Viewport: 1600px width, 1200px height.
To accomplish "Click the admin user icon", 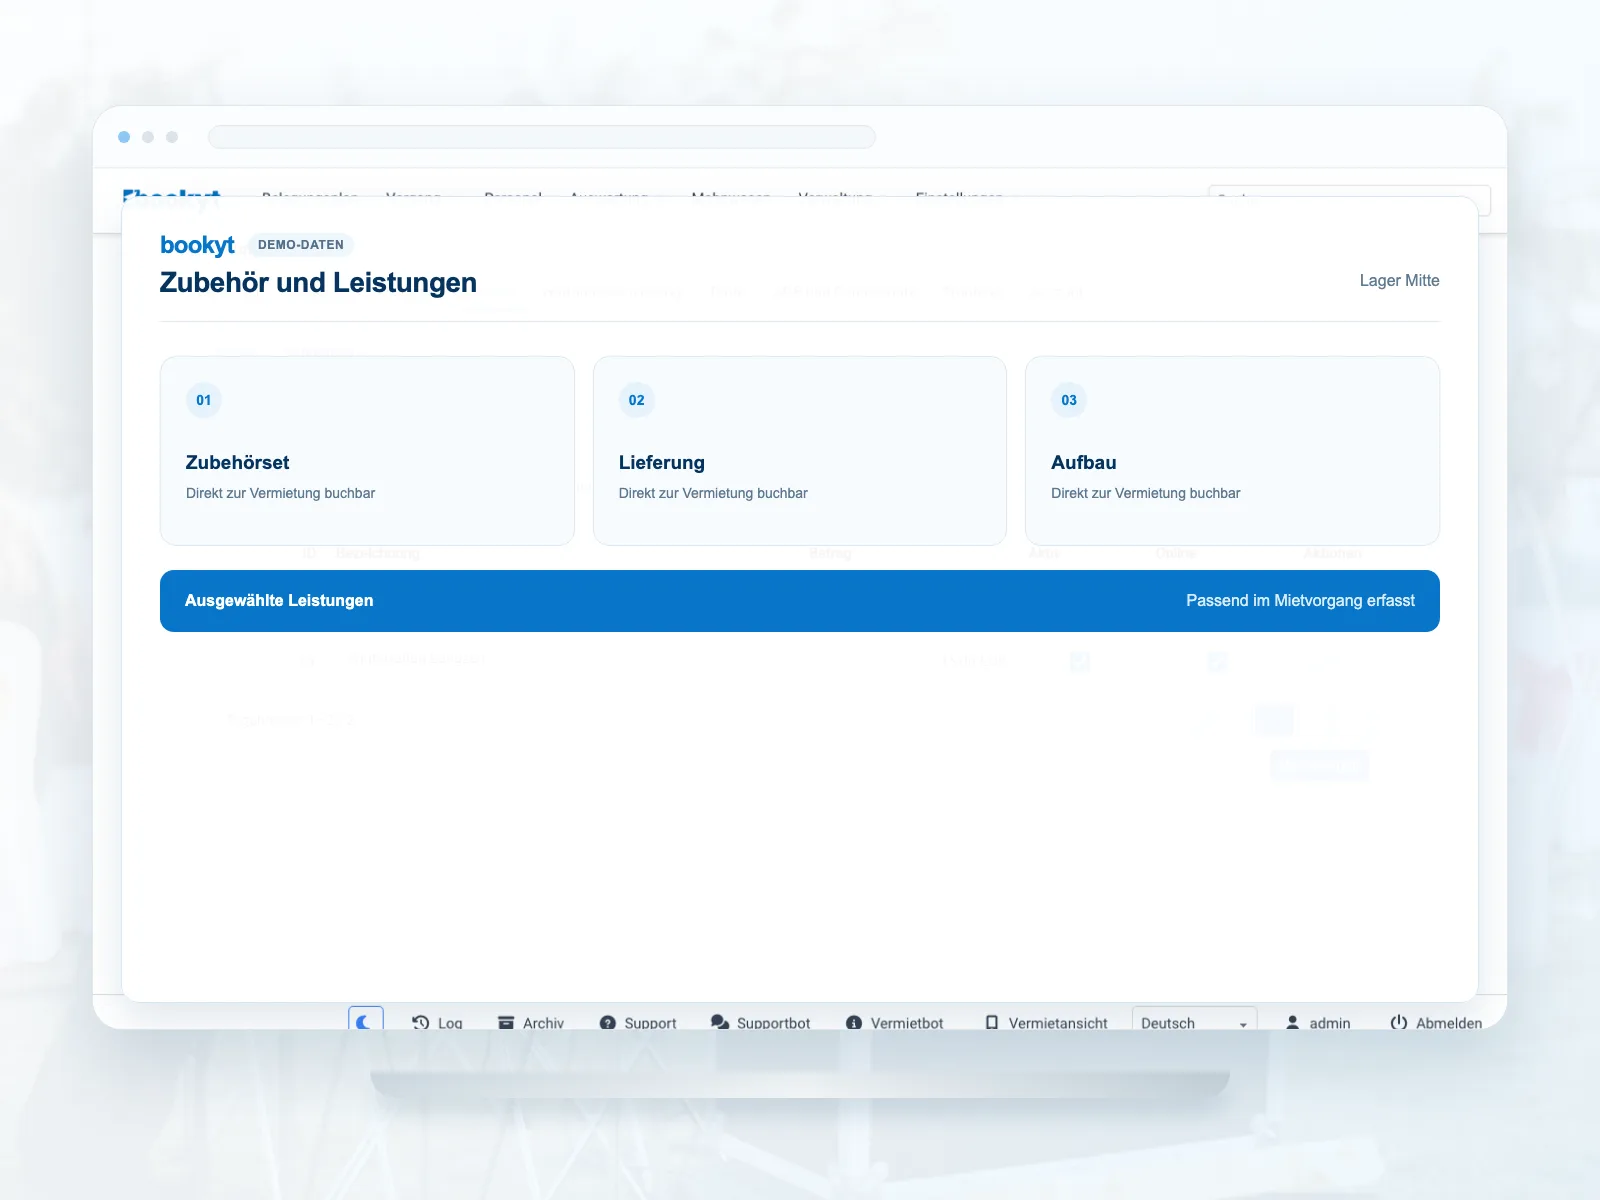I will pyautogui.click(x=1292, y=1022).
